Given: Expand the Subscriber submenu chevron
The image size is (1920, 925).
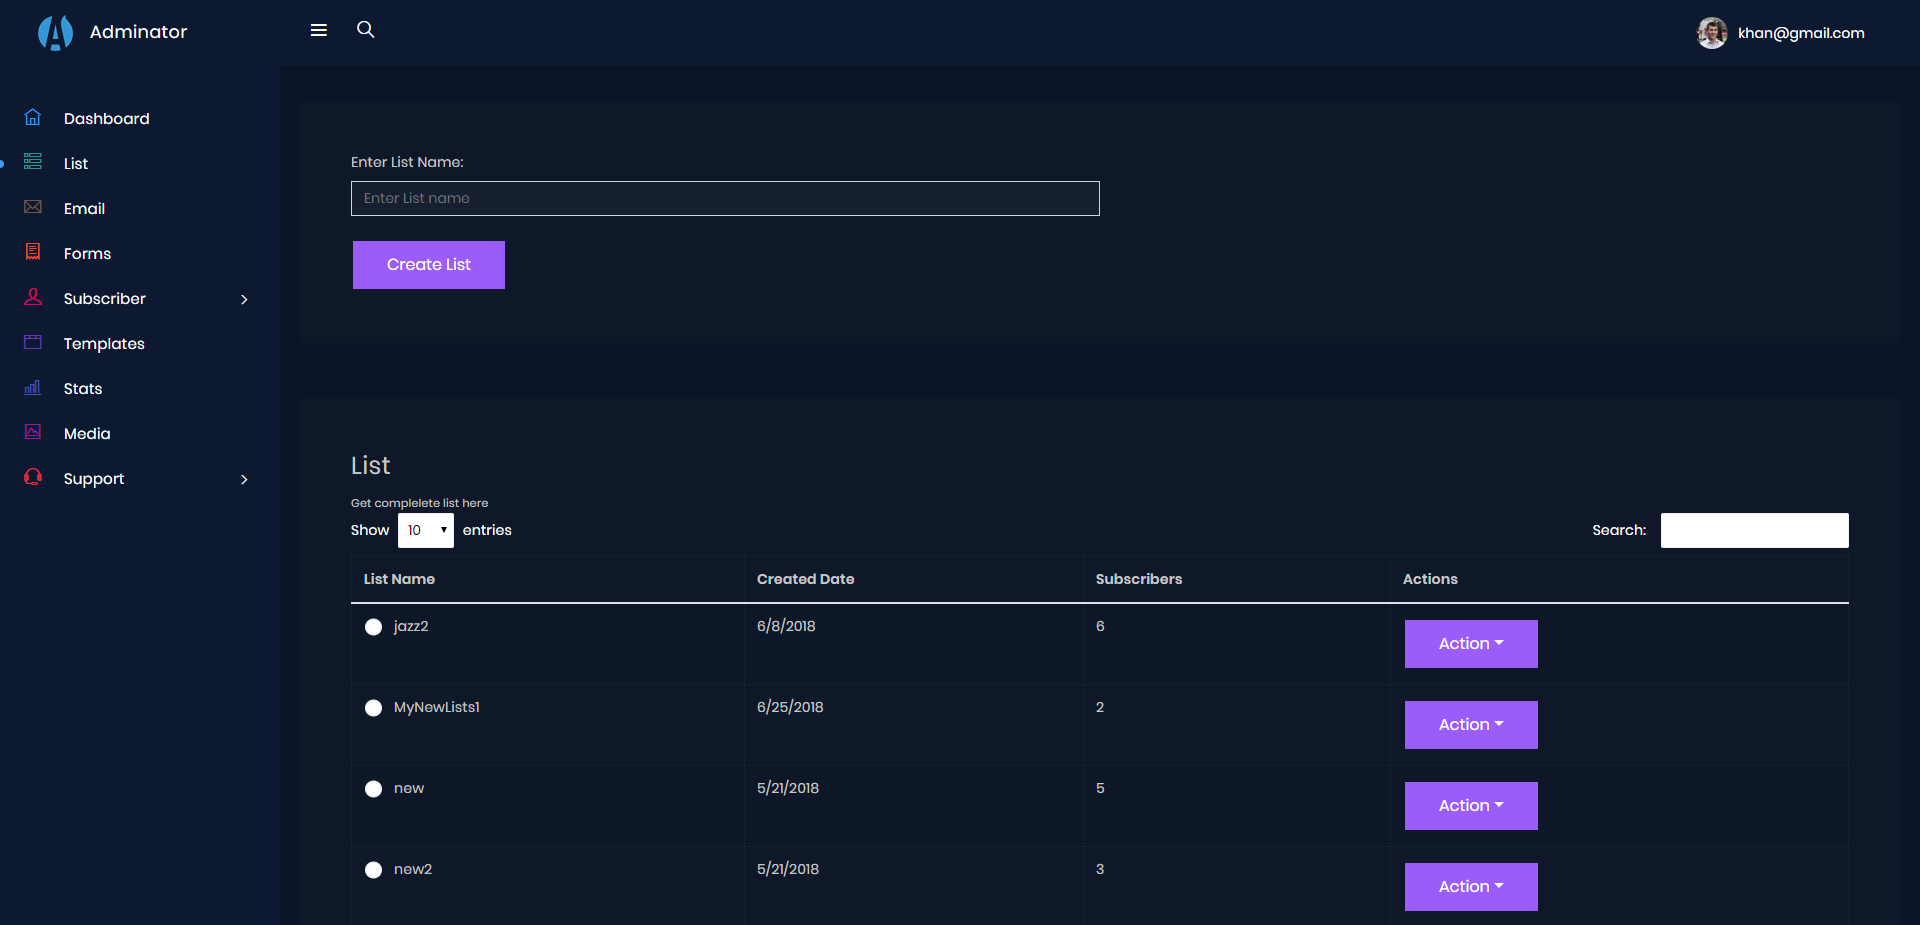Looking at the screenshot, I should tap(244, 299).
